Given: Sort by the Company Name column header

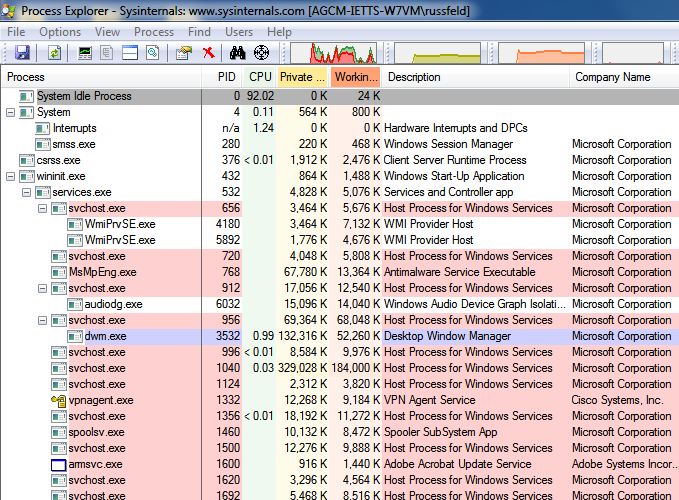Looking at the screenshot, I should pyautogui.click(x=612, y=77).
